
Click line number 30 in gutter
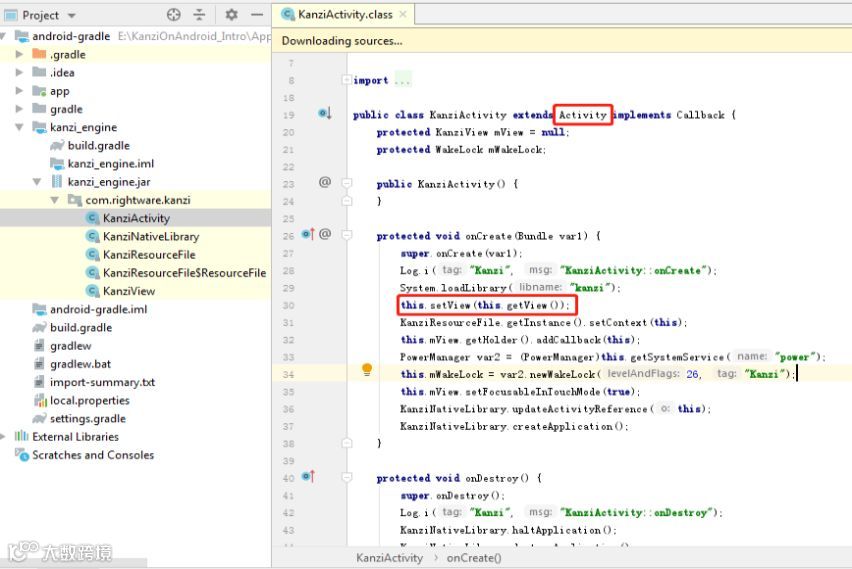[x=289, y=305]
